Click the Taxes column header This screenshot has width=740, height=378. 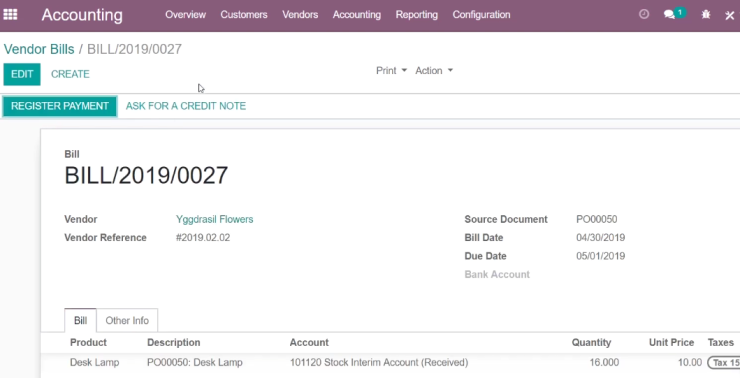click(721, 343)
